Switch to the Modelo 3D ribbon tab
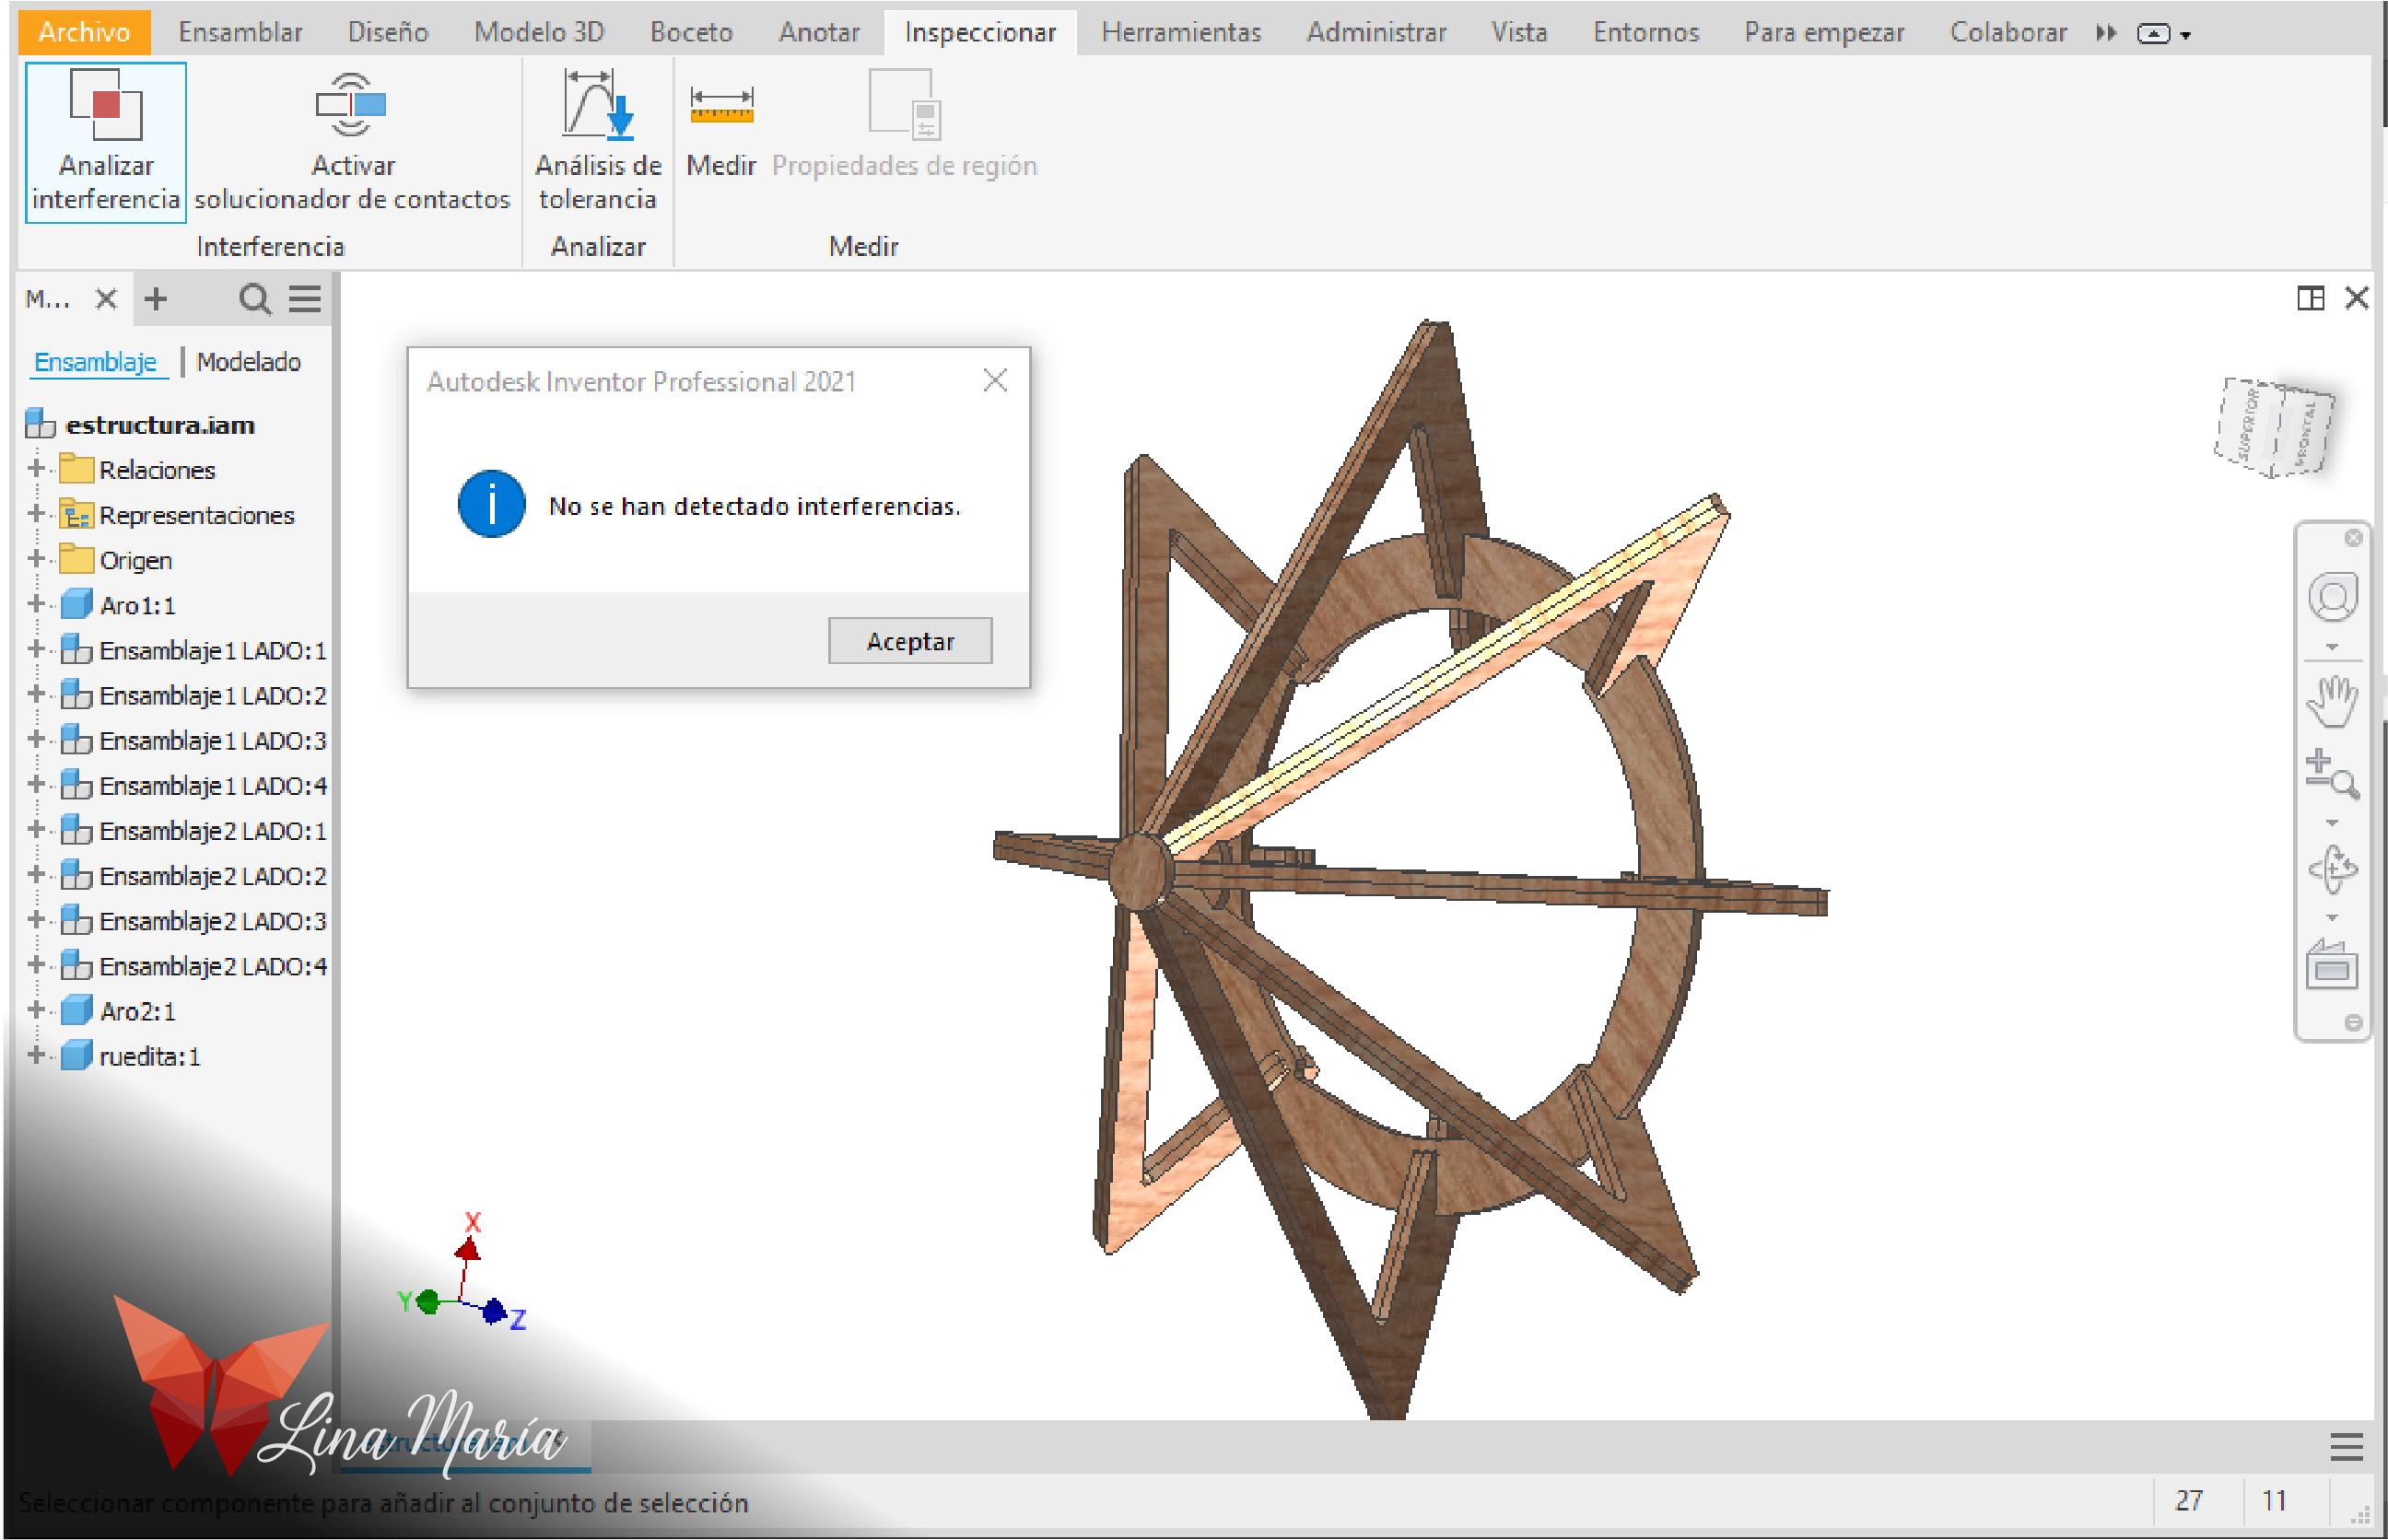 (x=539, y=32)
